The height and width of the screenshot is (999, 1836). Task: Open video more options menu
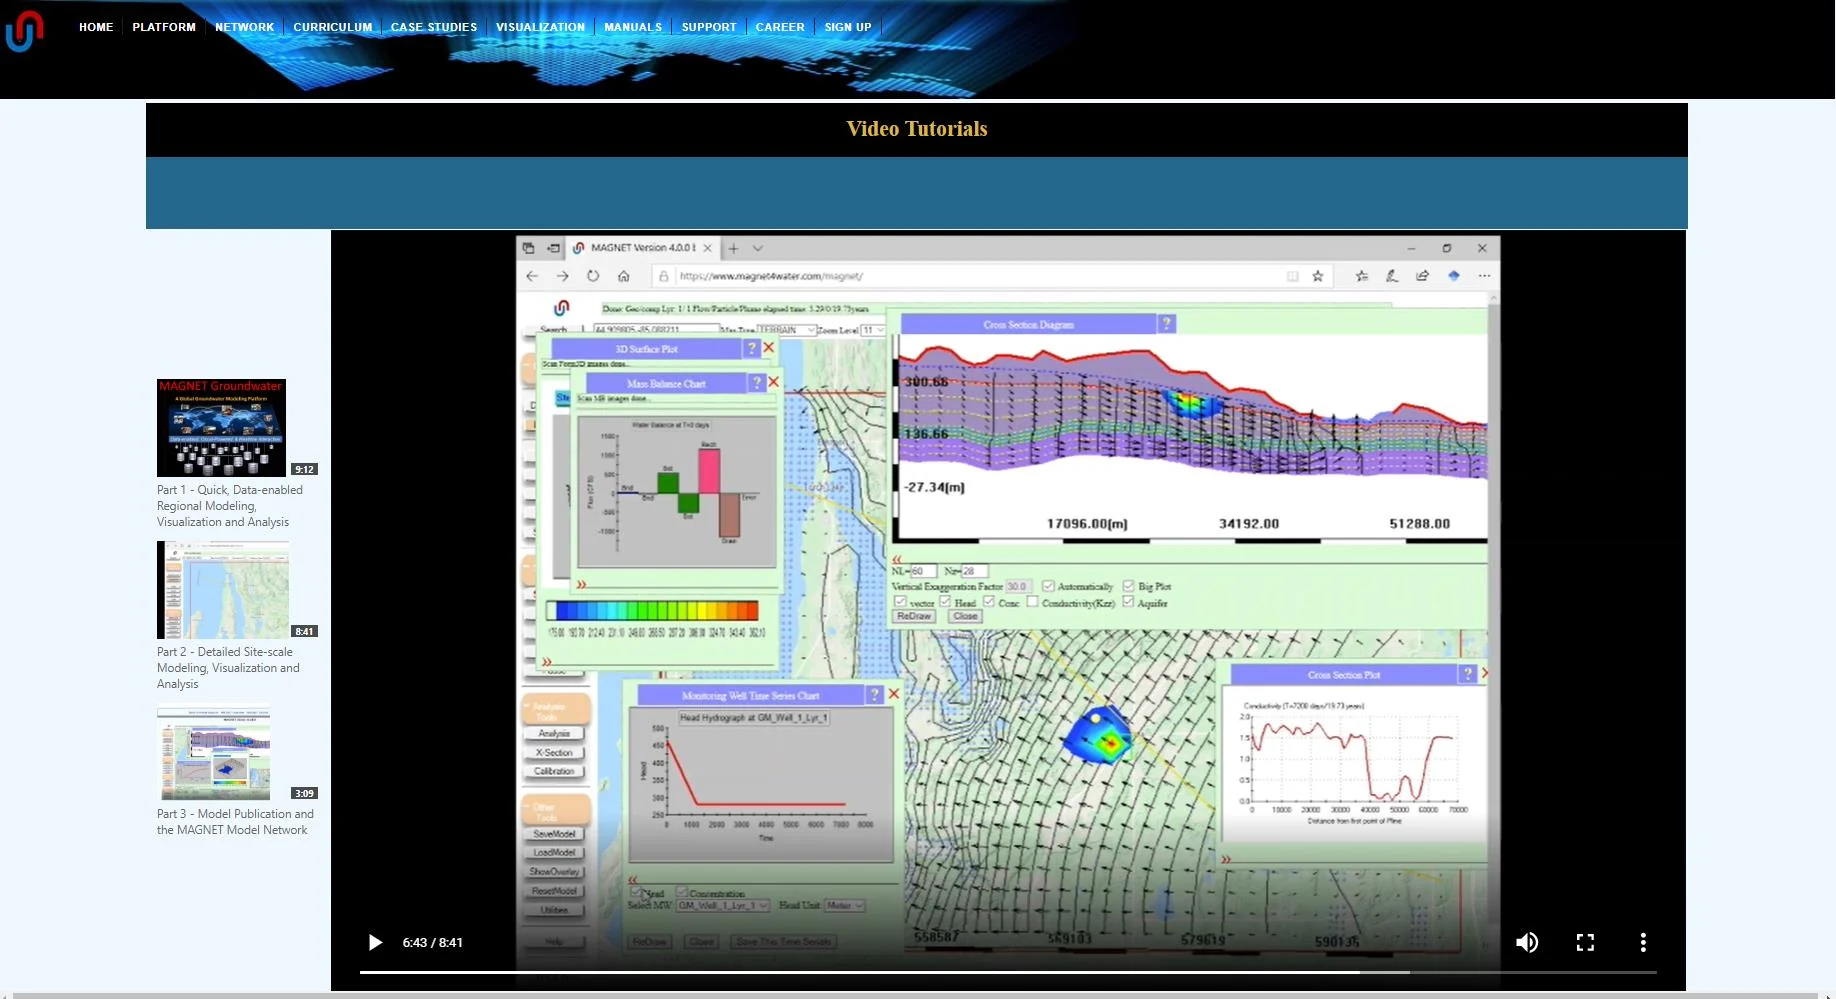(1643, 942)
